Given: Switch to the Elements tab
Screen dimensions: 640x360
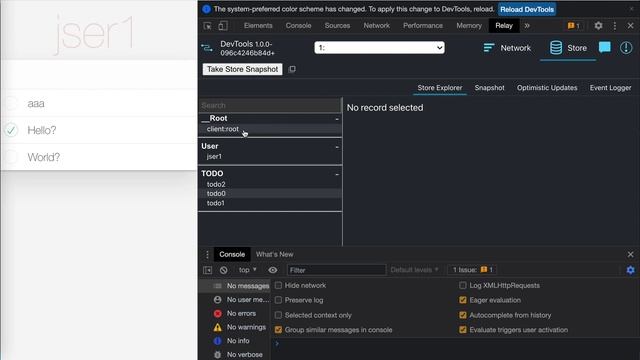Looking at the screenshot, I should (258, 26).
